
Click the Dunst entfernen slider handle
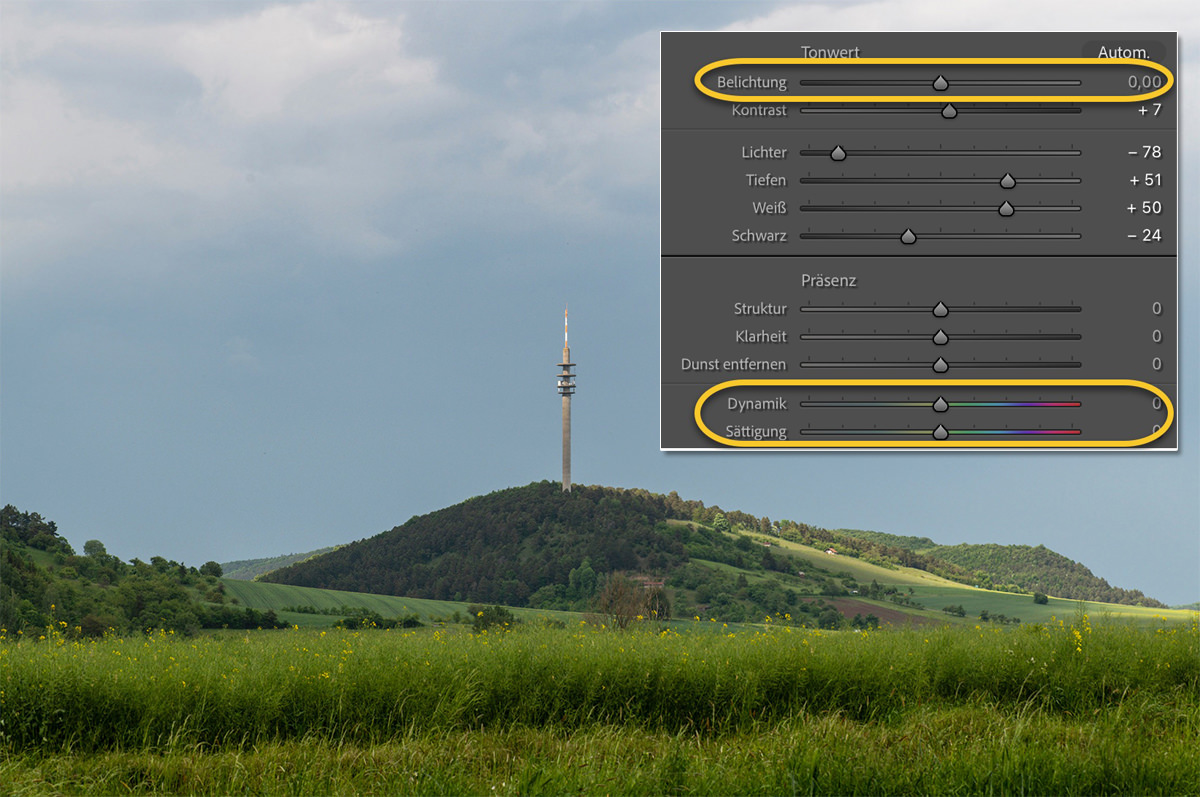click(x=940, y=366)
